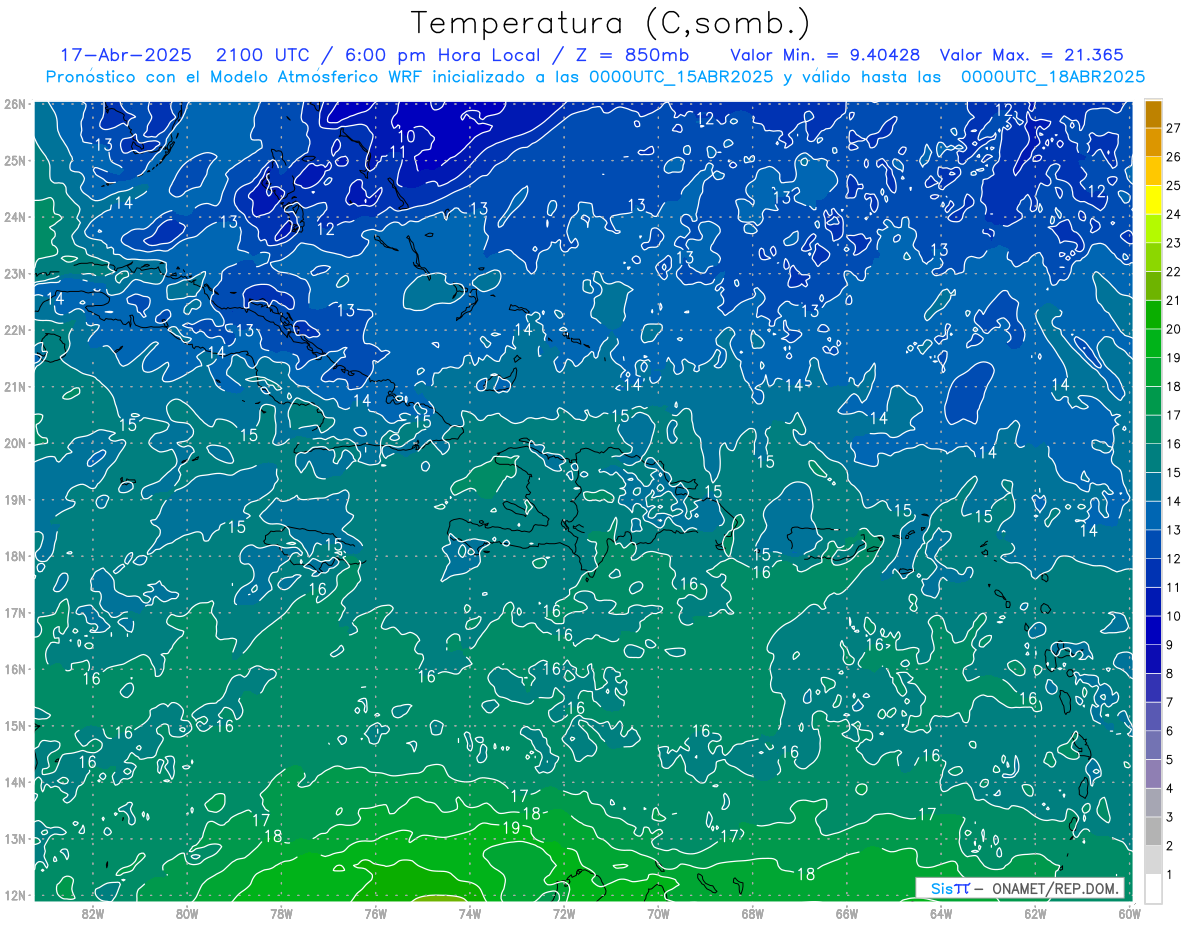Click the '12N' latitude axis label
Image resolution: width=1200 pixels, height=927 pixels.
tap(14, 895)
